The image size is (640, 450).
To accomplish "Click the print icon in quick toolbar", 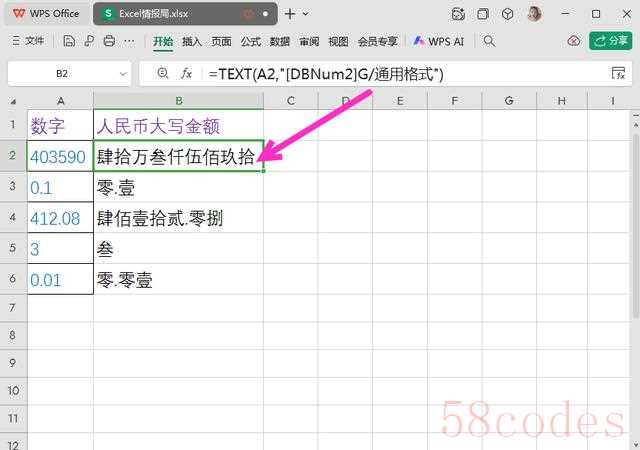I will (107, 42).
